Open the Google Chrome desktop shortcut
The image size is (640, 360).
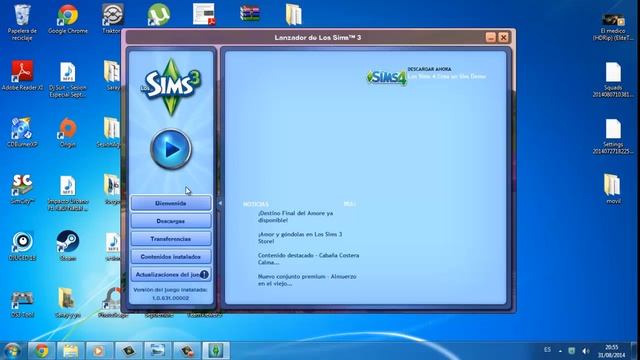click(x=68, y=19)
